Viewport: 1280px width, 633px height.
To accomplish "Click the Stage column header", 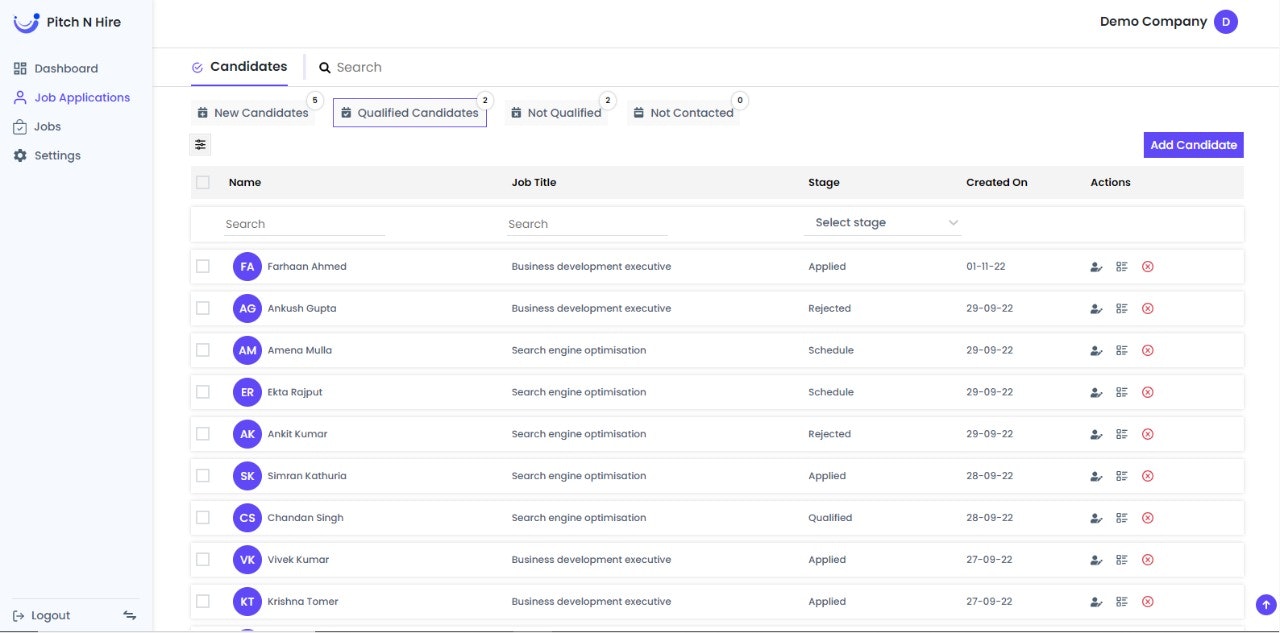I will 824,183.
